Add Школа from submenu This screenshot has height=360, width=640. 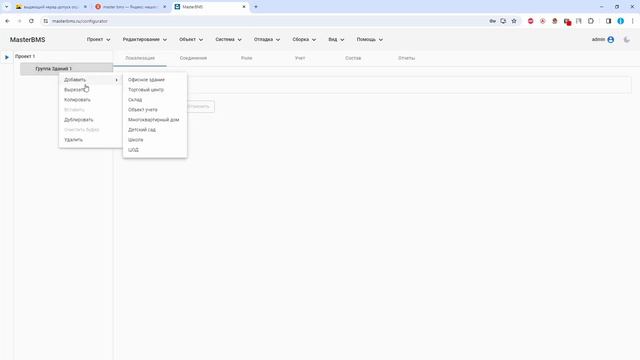click(x=155, y=140)
